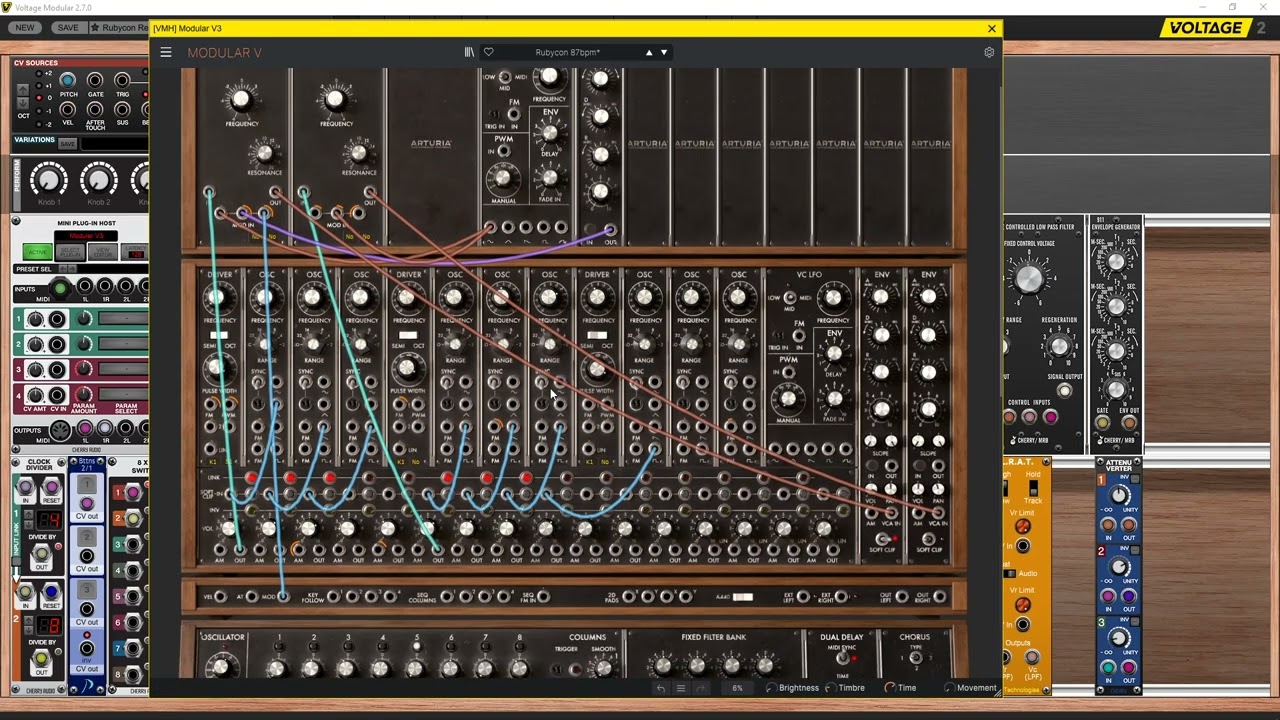Toggle the Hold/Track switch on orange module
1280x720 pixels.
tap(1033, 488)
